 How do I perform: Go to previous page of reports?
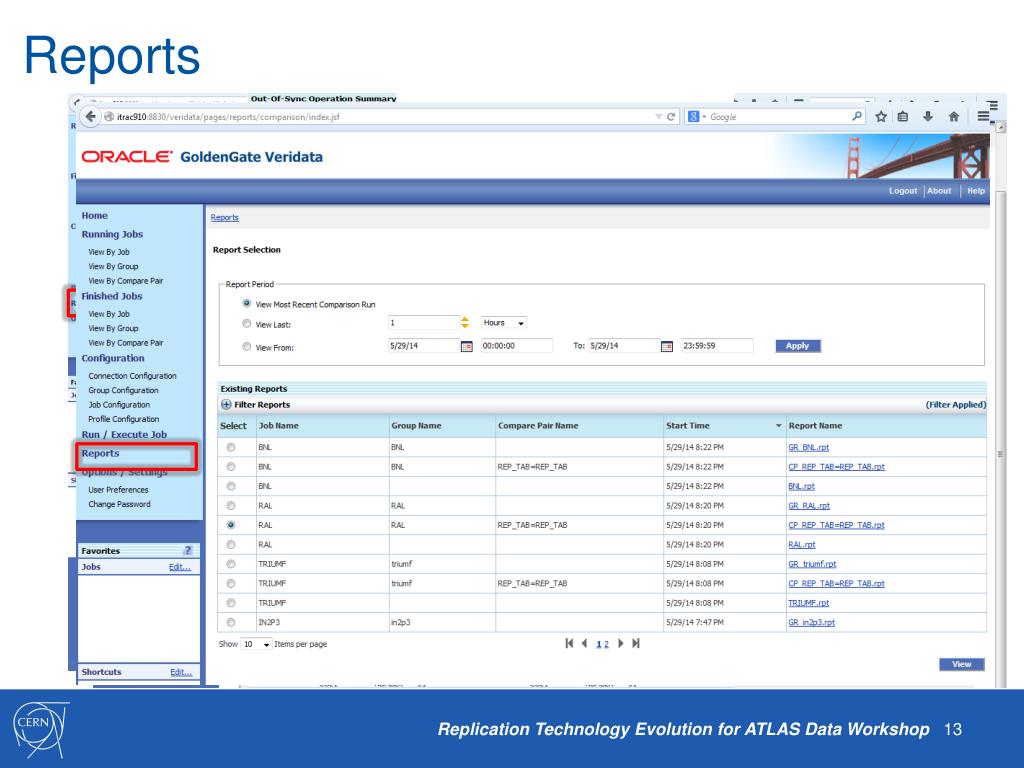point(584,643)
